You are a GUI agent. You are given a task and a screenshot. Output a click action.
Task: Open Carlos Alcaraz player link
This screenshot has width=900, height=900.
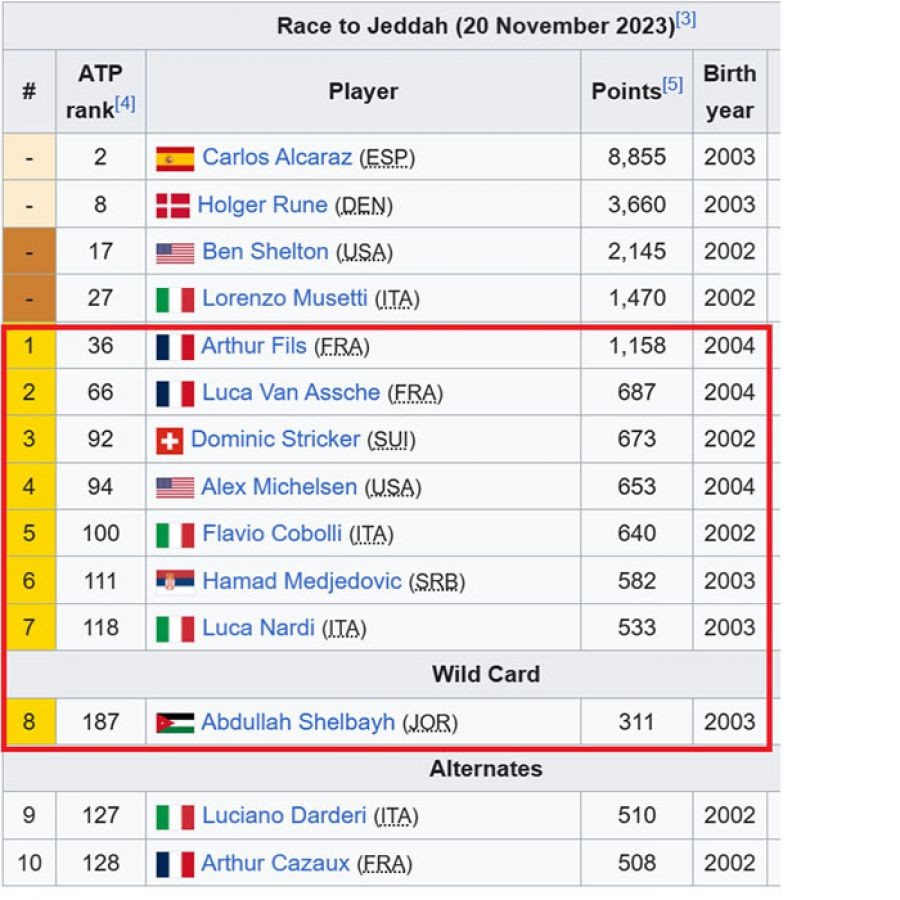point(277,157)
